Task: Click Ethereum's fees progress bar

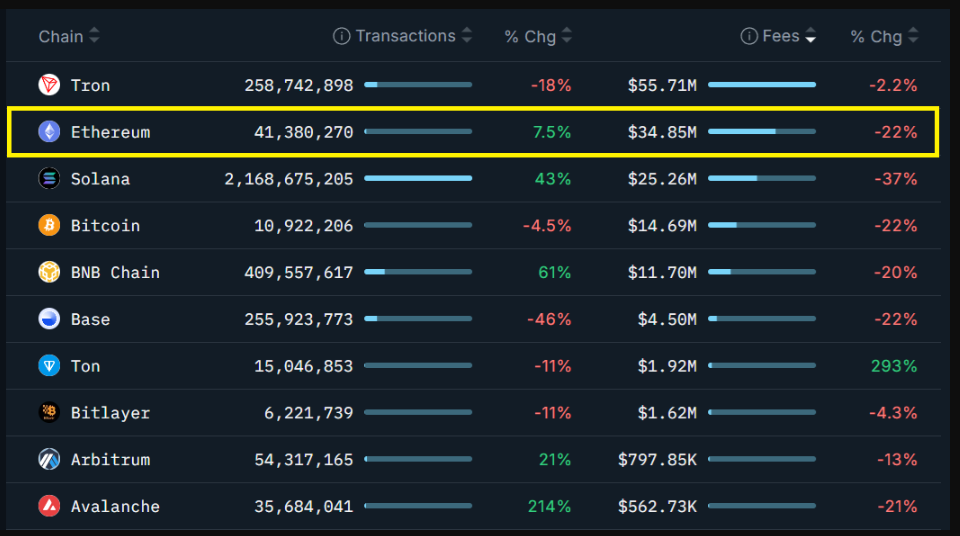Action: click(762, 132)
